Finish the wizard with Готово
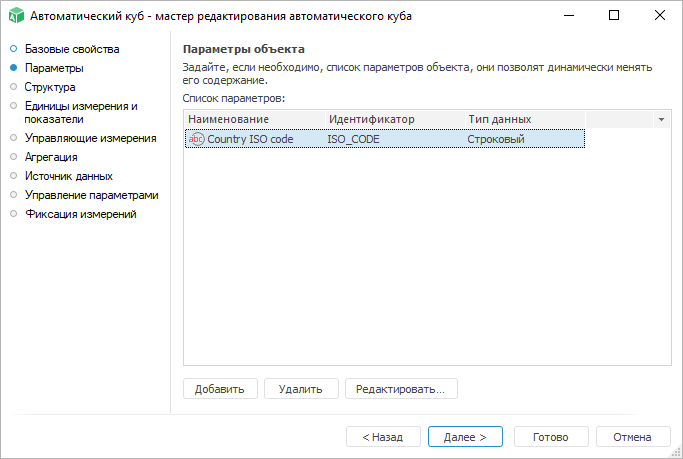683x459 pixels. (x=551, y=437)
